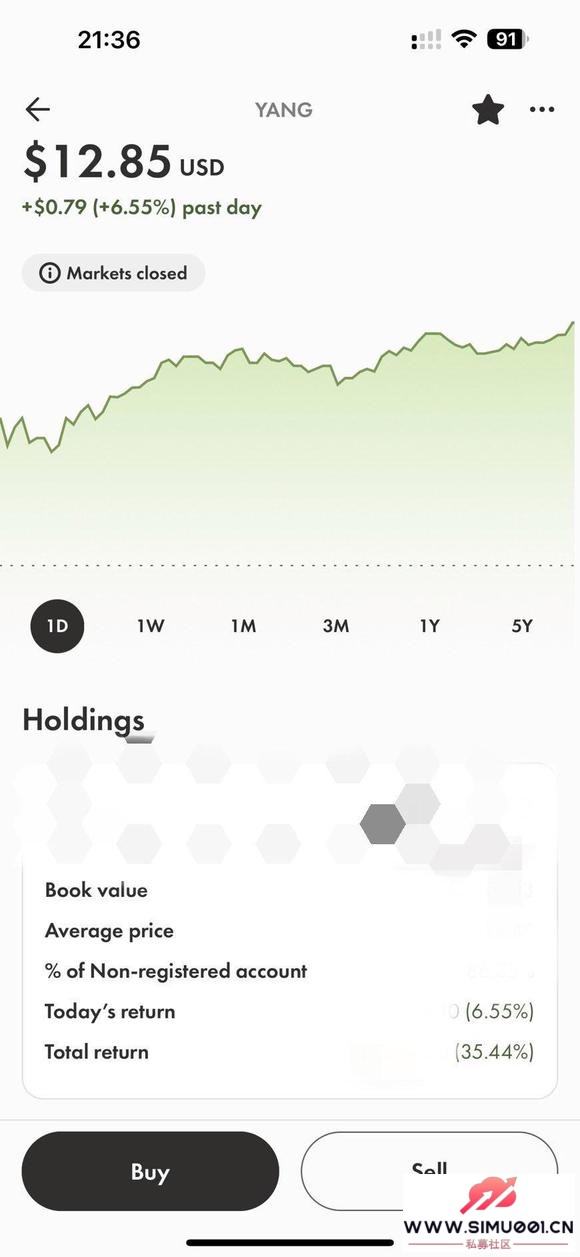Viewport: 580px width, 1257px height.
Task: Check the Wi-Fi status icon
Action: [463, 40]
